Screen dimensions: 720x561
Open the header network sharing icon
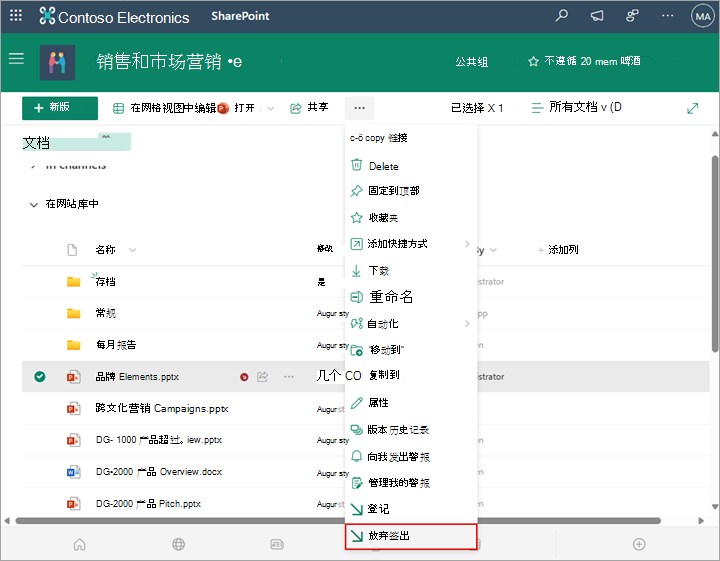632,16
